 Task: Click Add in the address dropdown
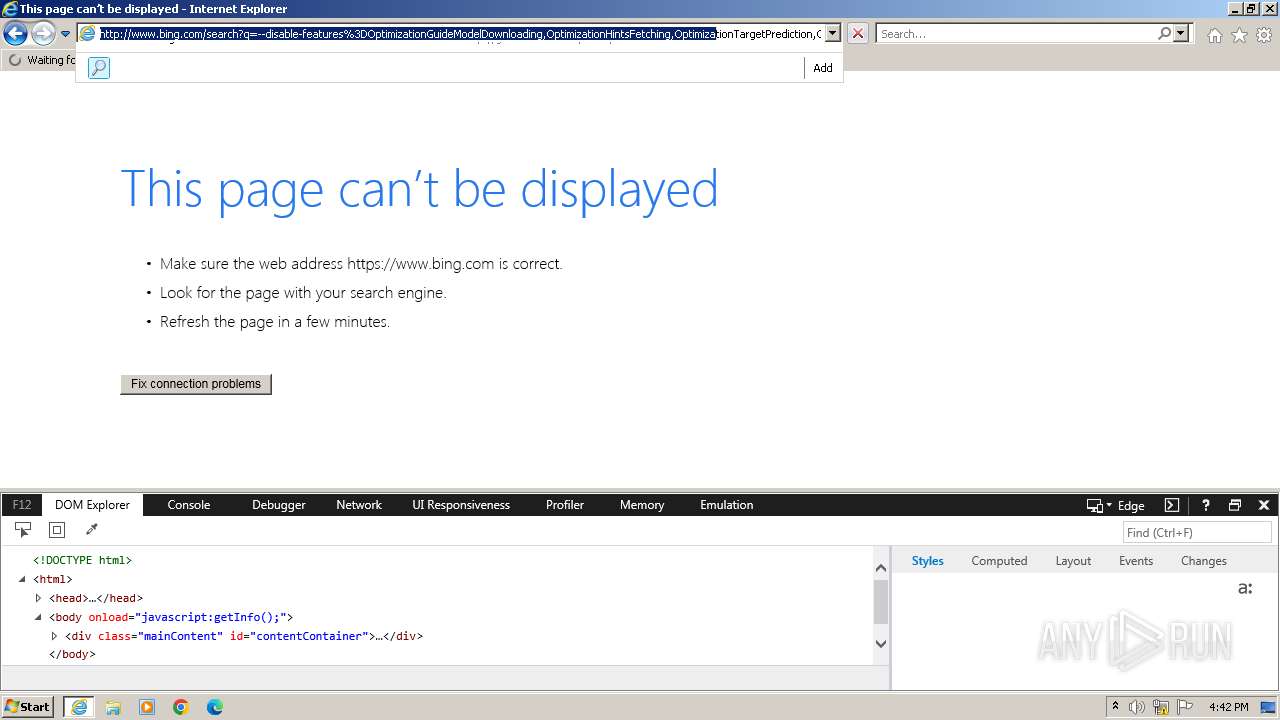pos(823,68)
